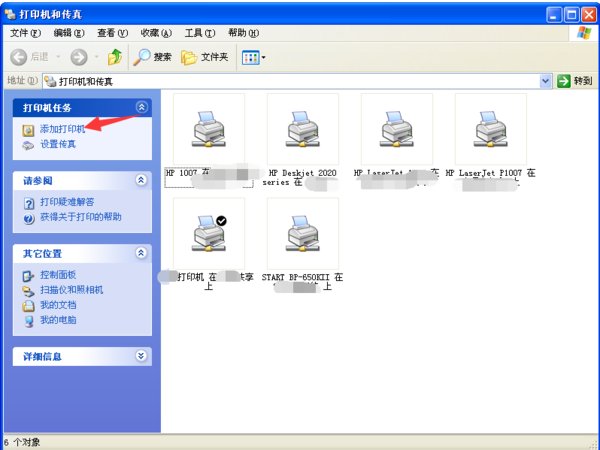Viewport: 600px width, 450px height.
Task: Select the START BP-650KII printer icon
Action: coord(303,233)
